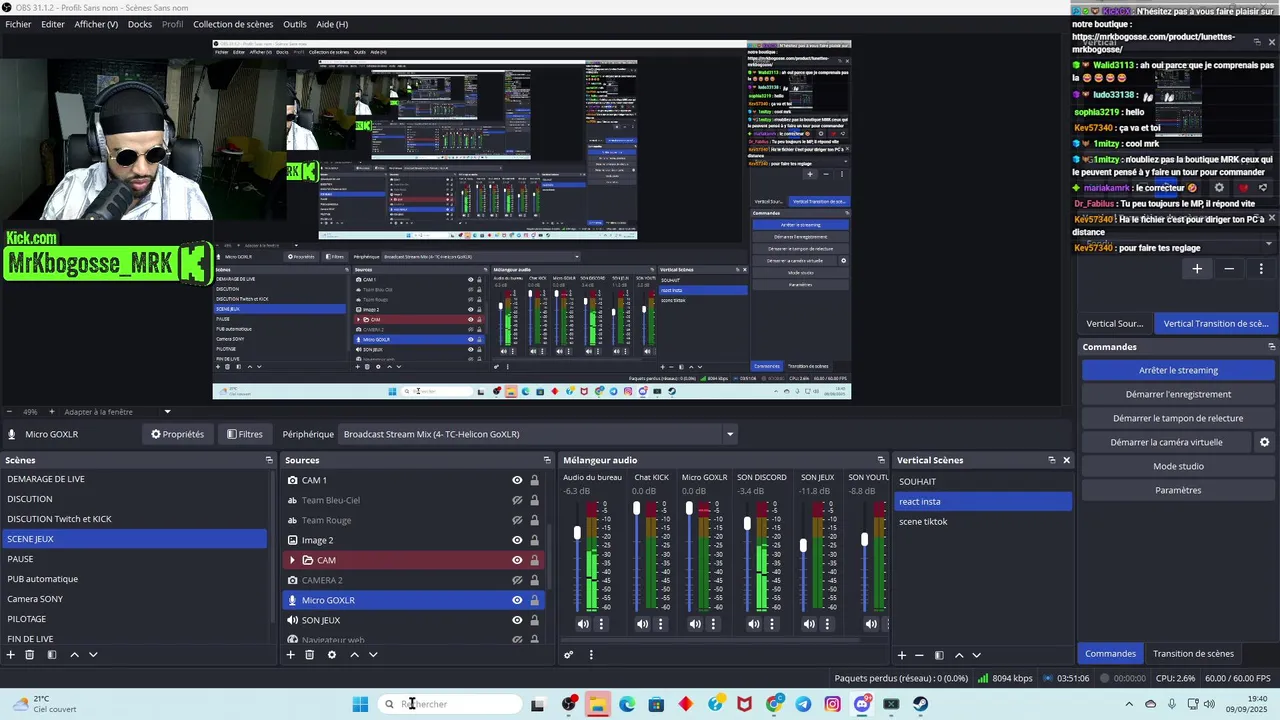Remove vertical scene with minus icon
The height and width of the screenshot is (720, 1280).
(919, 655)
